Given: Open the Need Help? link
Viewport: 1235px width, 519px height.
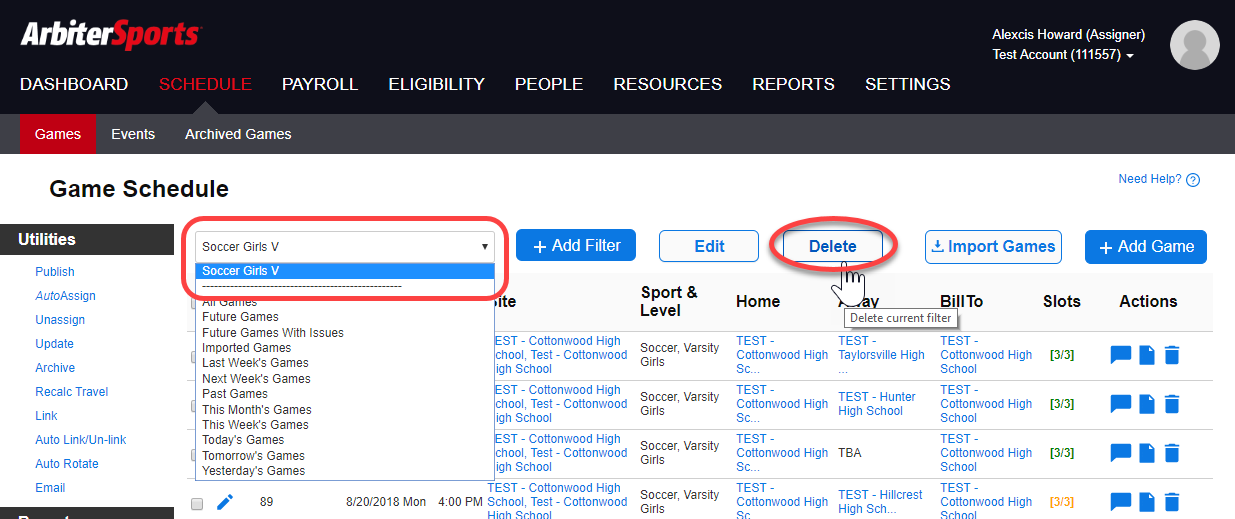Looking at the screenshot, I should coord(1150,180).
